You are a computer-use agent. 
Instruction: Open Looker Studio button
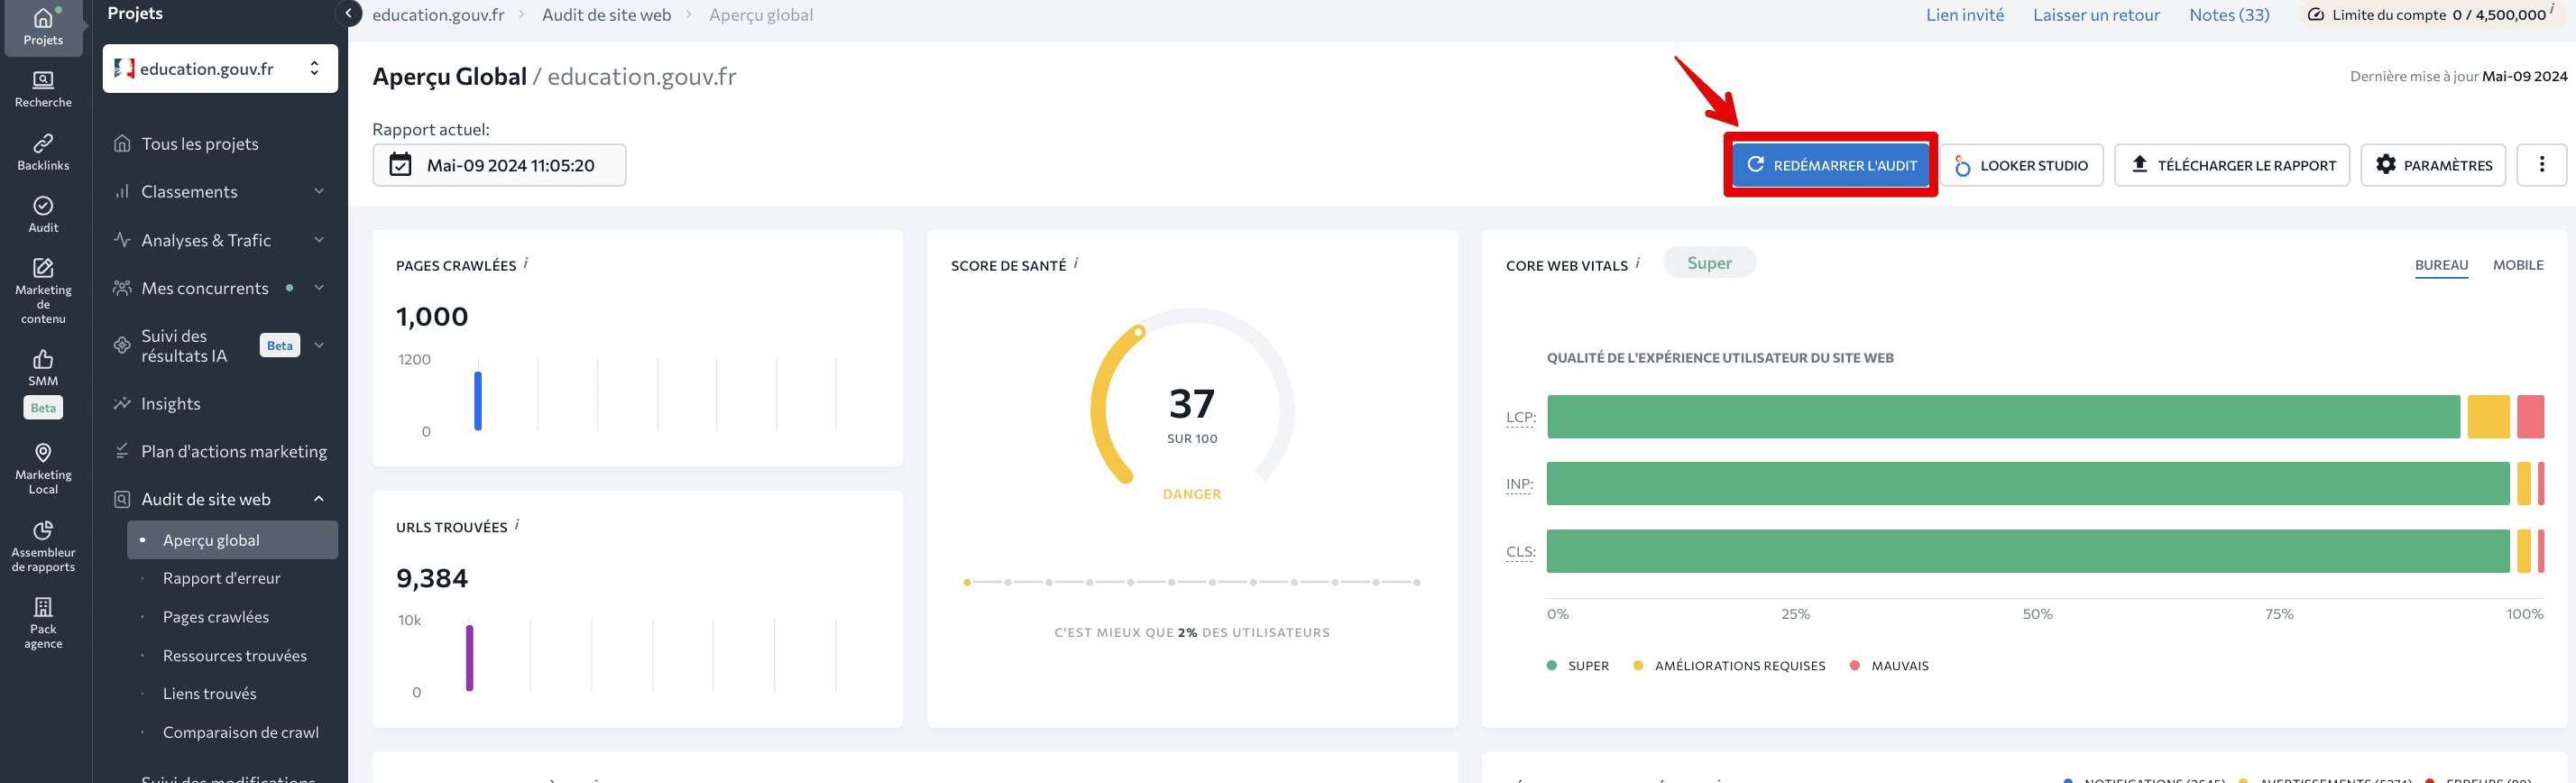(2021, 165)
